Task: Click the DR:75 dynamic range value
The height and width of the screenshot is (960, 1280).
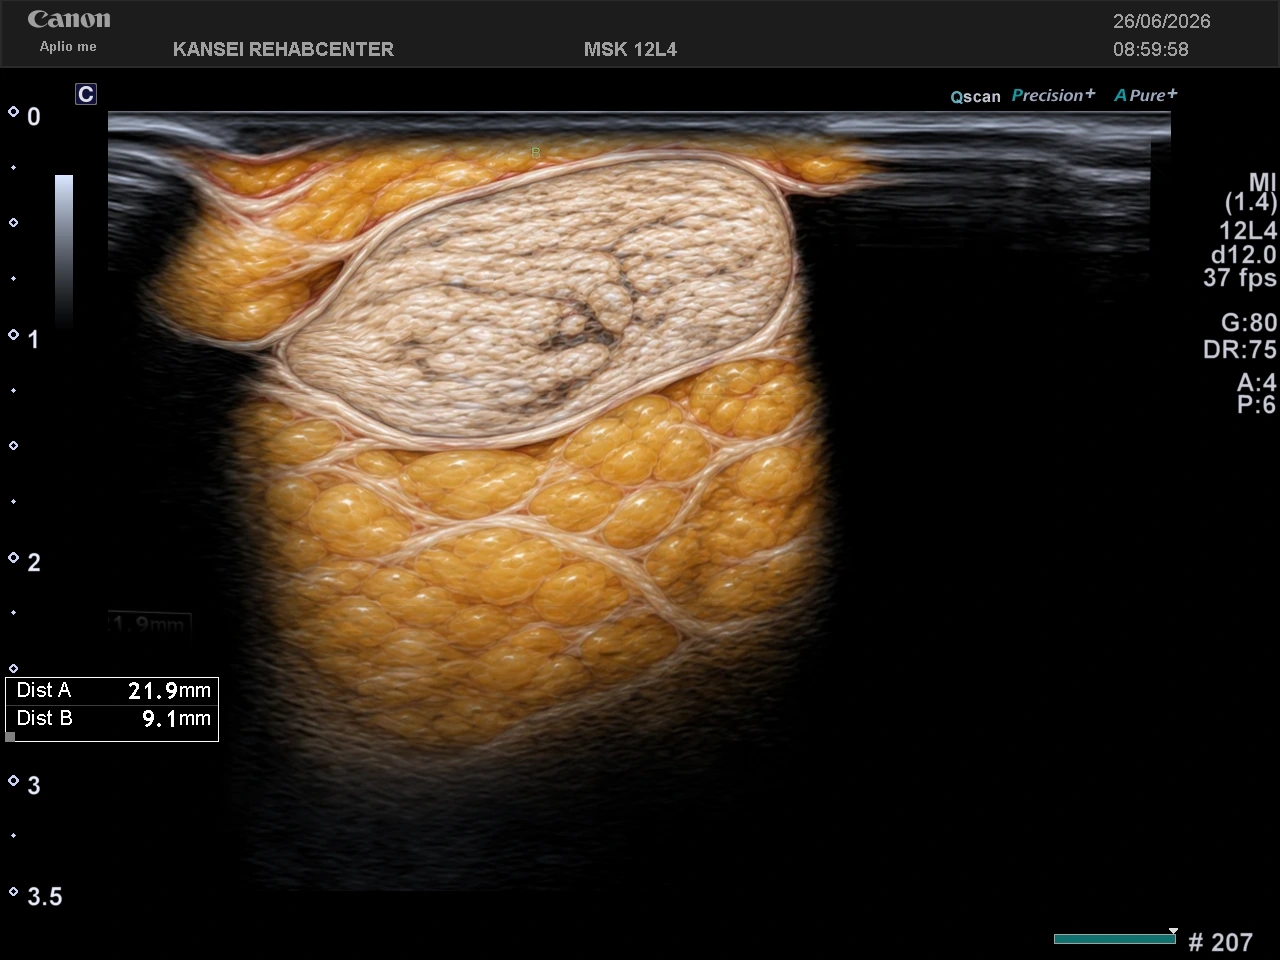Action: tap(1240, 349)
